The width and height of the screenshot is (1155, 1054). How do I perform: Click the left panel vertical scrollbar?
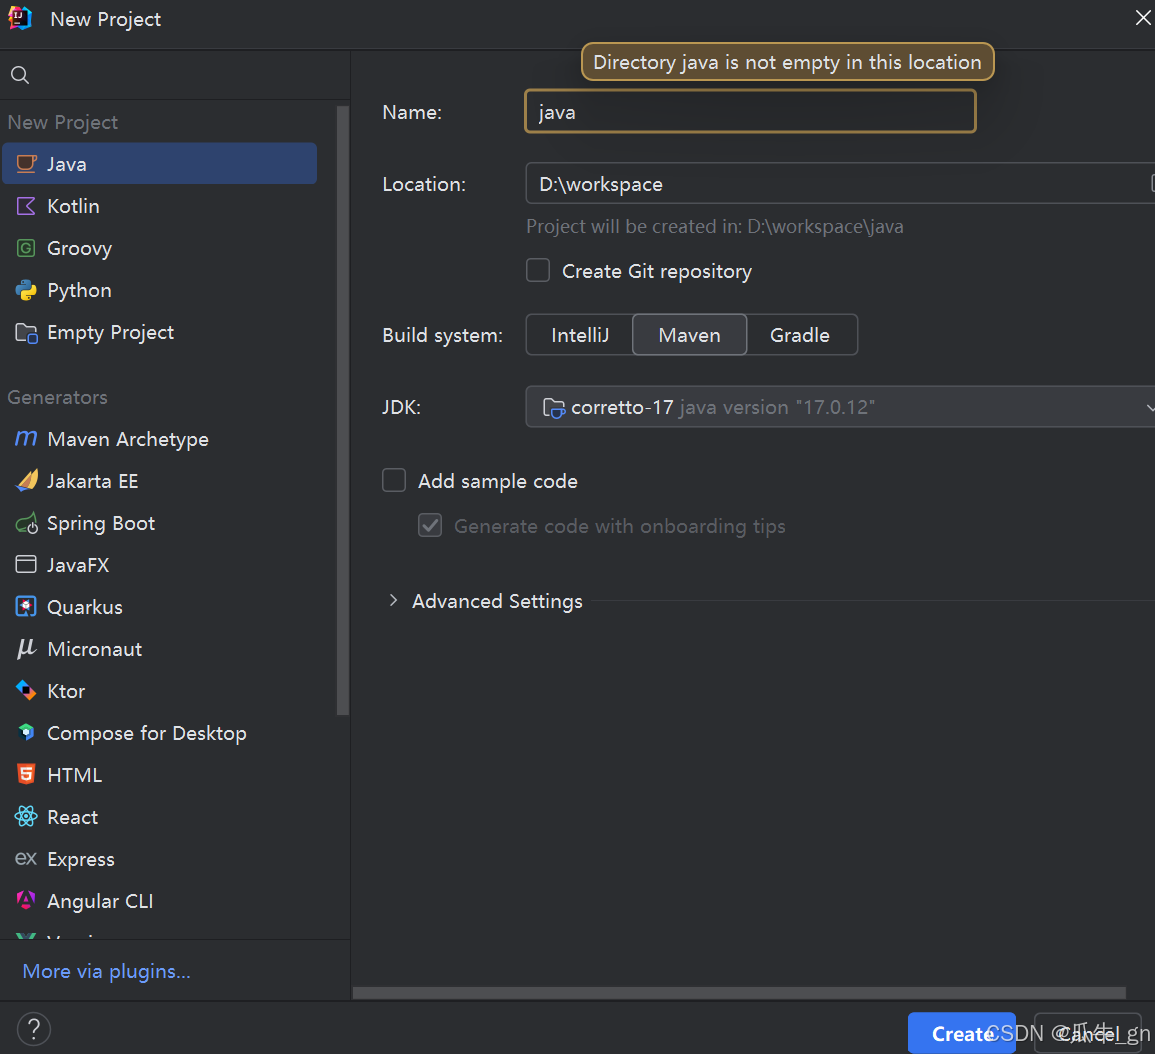click(x=343, y=410)
